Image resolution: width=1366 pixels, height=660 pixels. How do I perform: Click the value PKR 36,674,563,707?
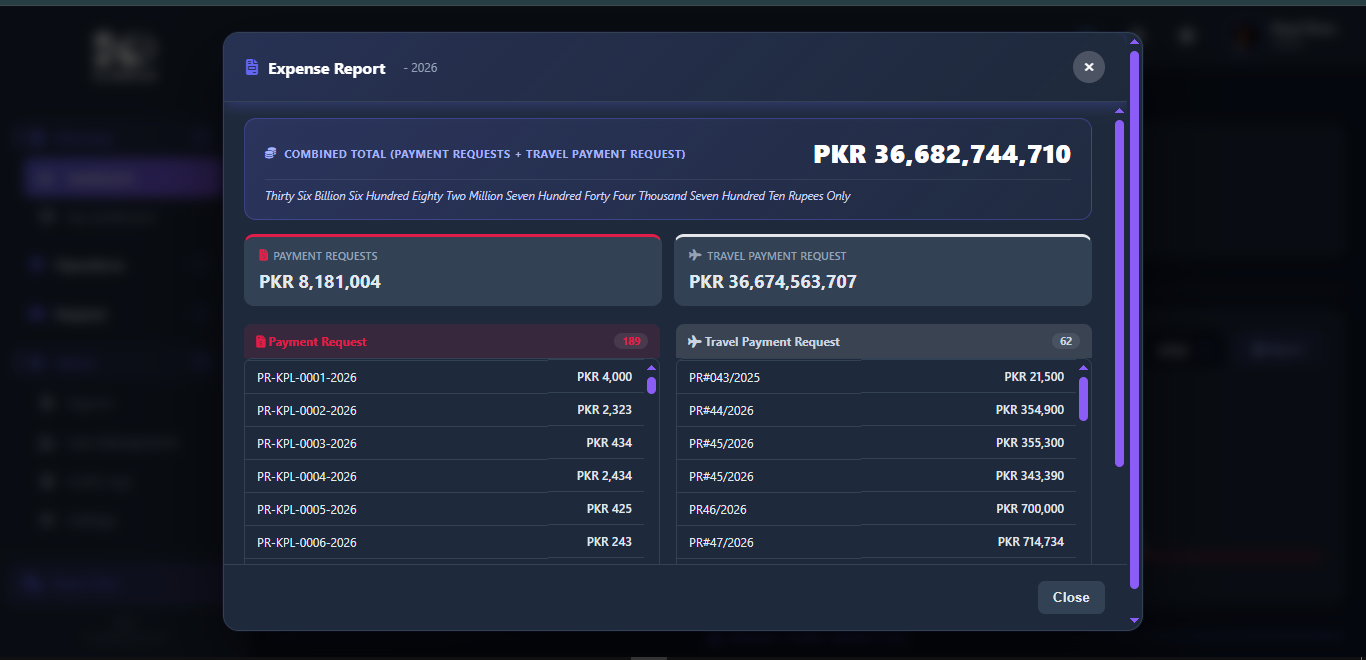[773, 282]
